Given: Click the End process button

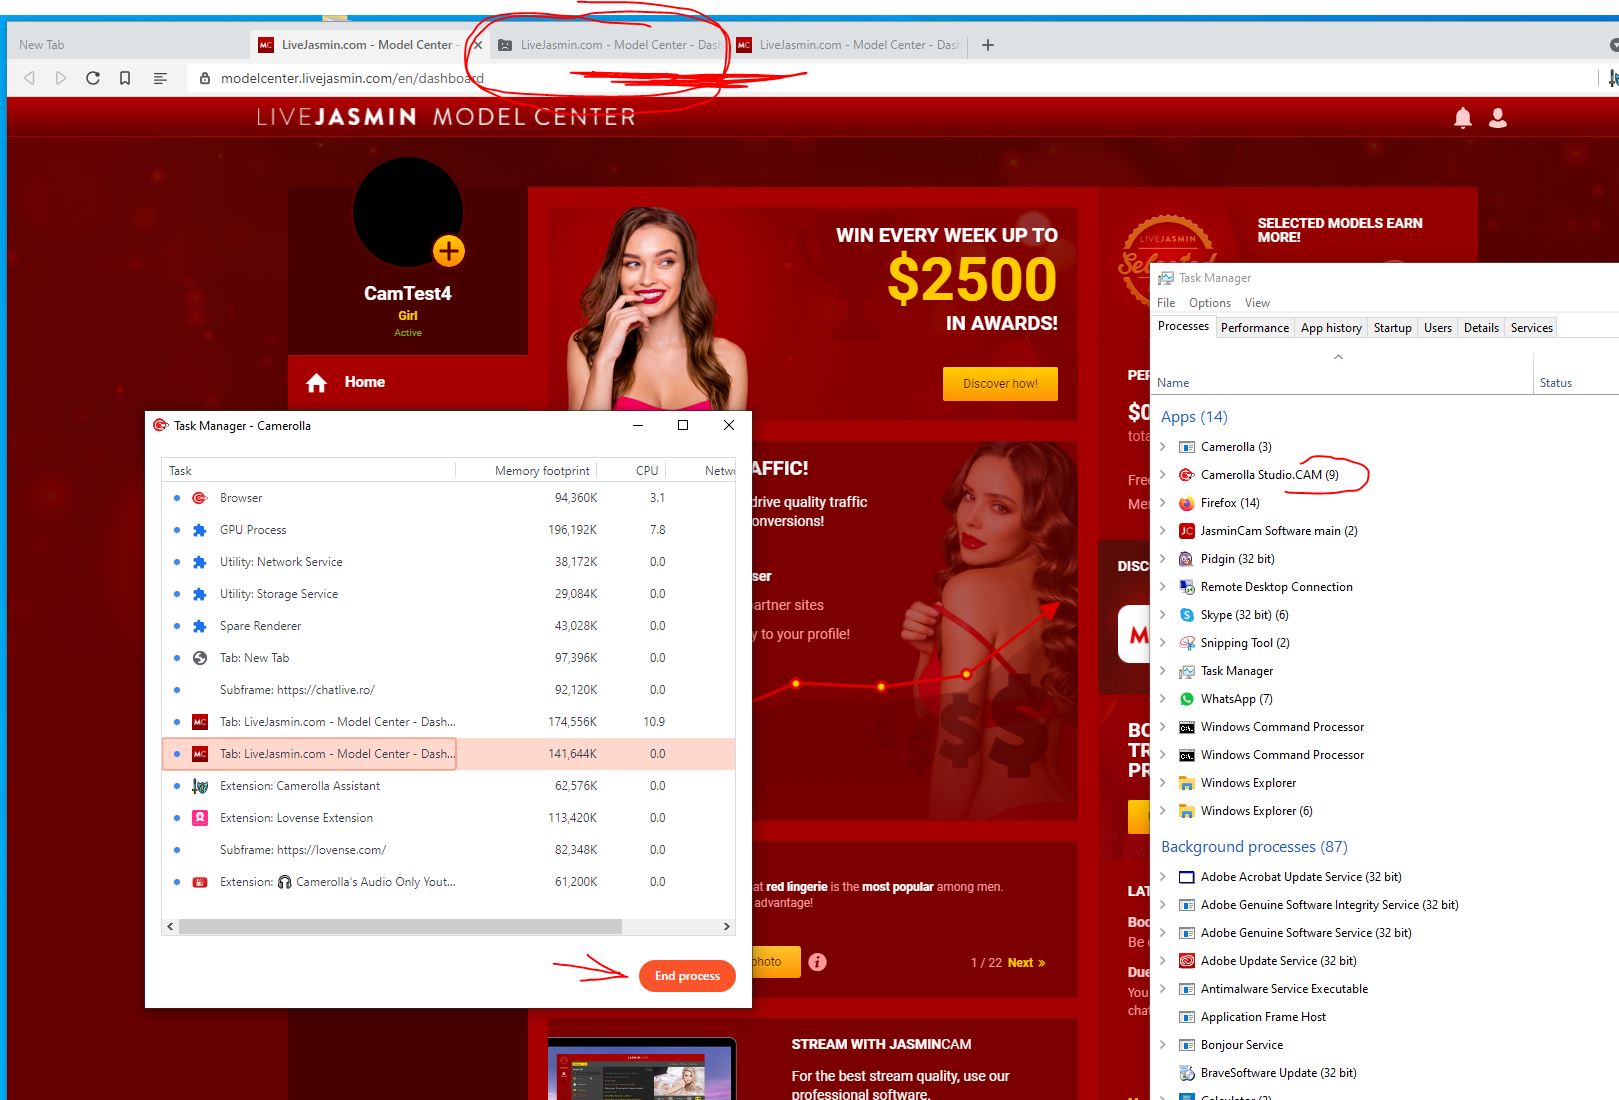Looking at the screenshot, I should 687,976.
